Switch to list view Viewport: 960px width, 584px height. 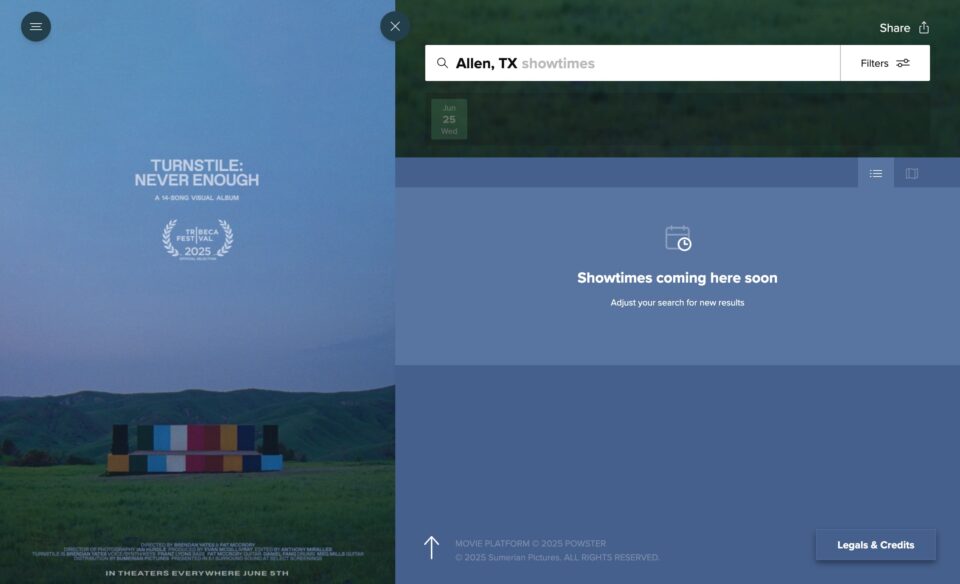tap(876, 173)
